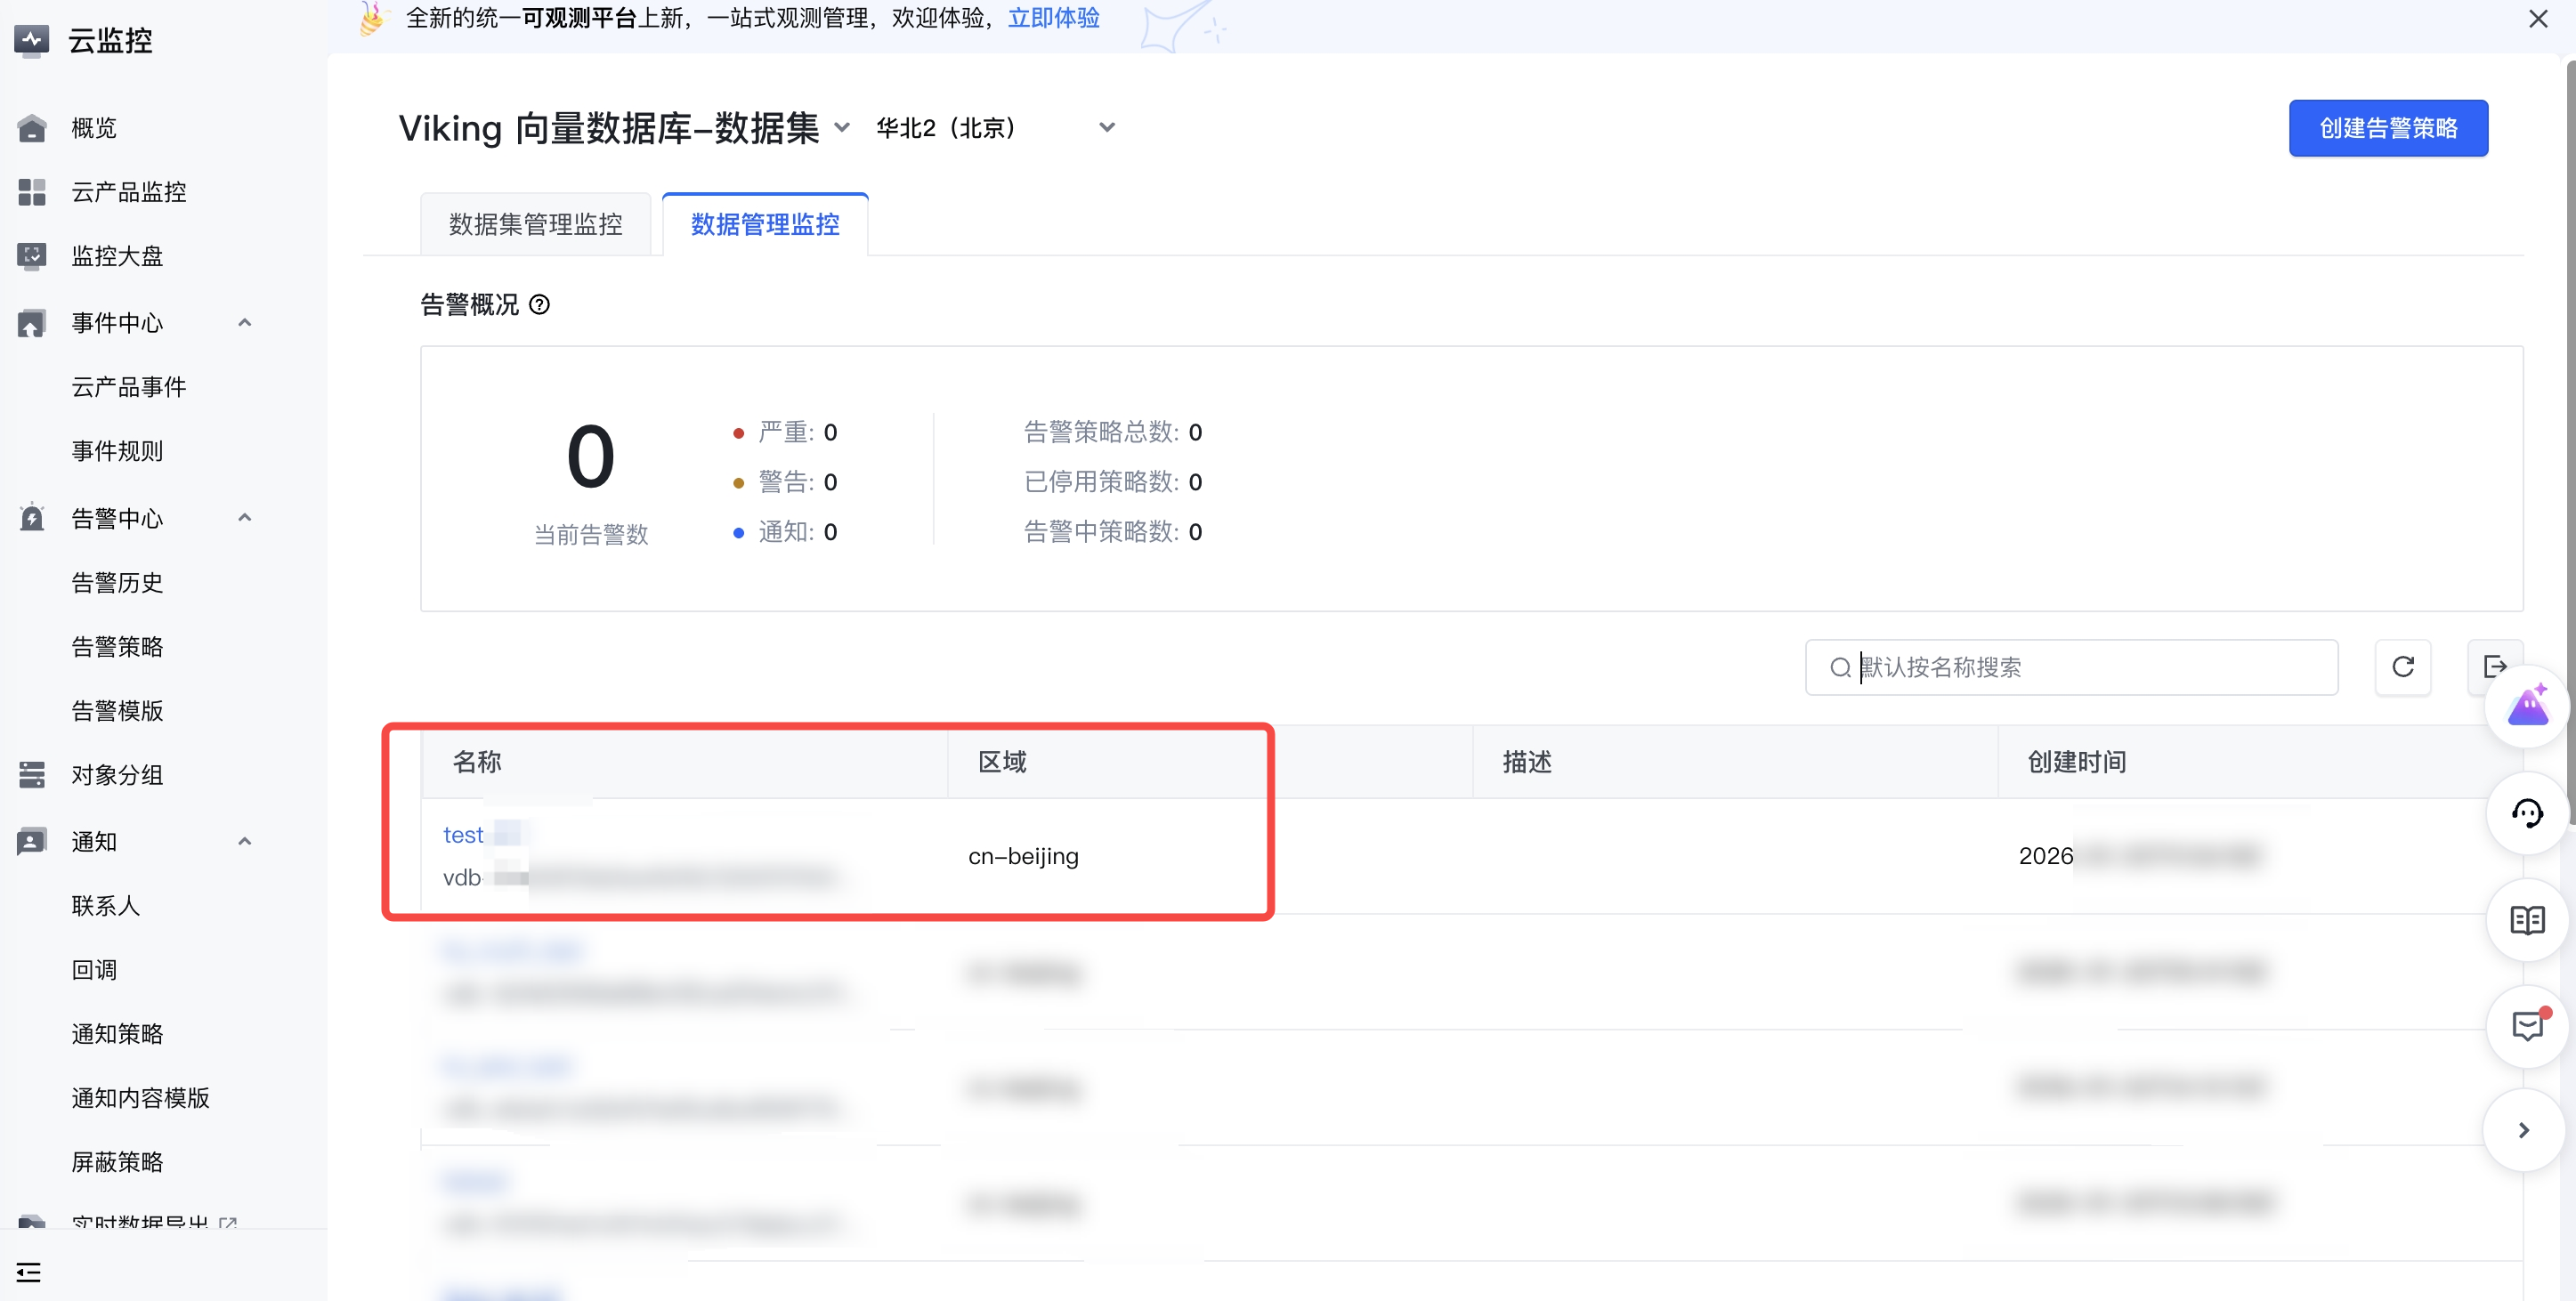Click the 创建告警策略 button

click(x=2387, y=128)
